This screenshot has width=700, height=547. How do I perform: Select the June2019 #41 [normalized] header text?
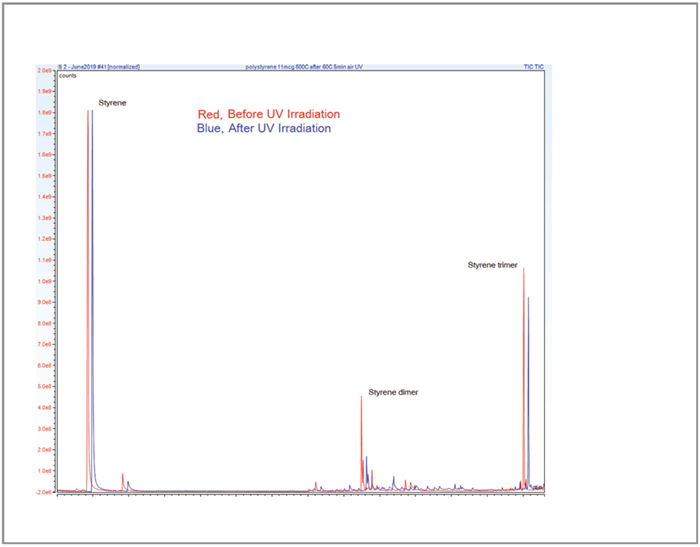[x=100, y=67]
